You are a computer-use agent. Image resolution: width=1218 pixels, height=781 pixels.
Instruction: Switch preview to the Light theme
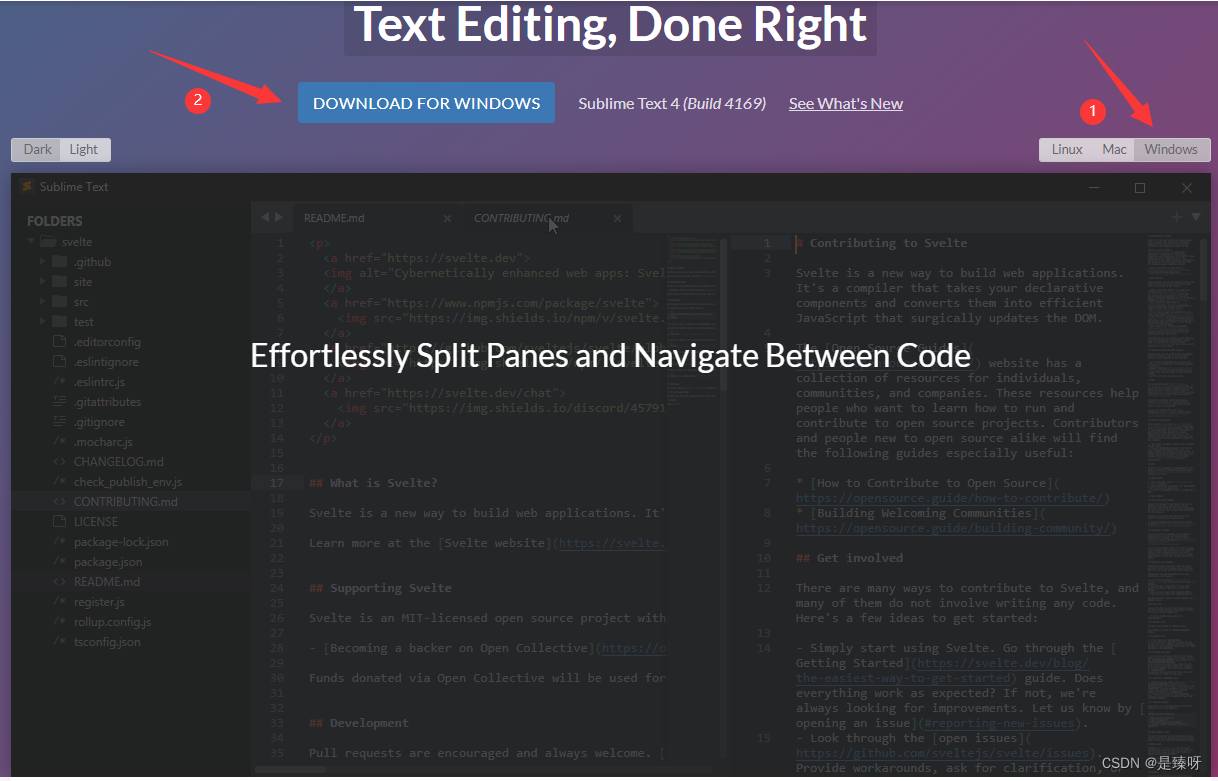[x=84, y=149]
